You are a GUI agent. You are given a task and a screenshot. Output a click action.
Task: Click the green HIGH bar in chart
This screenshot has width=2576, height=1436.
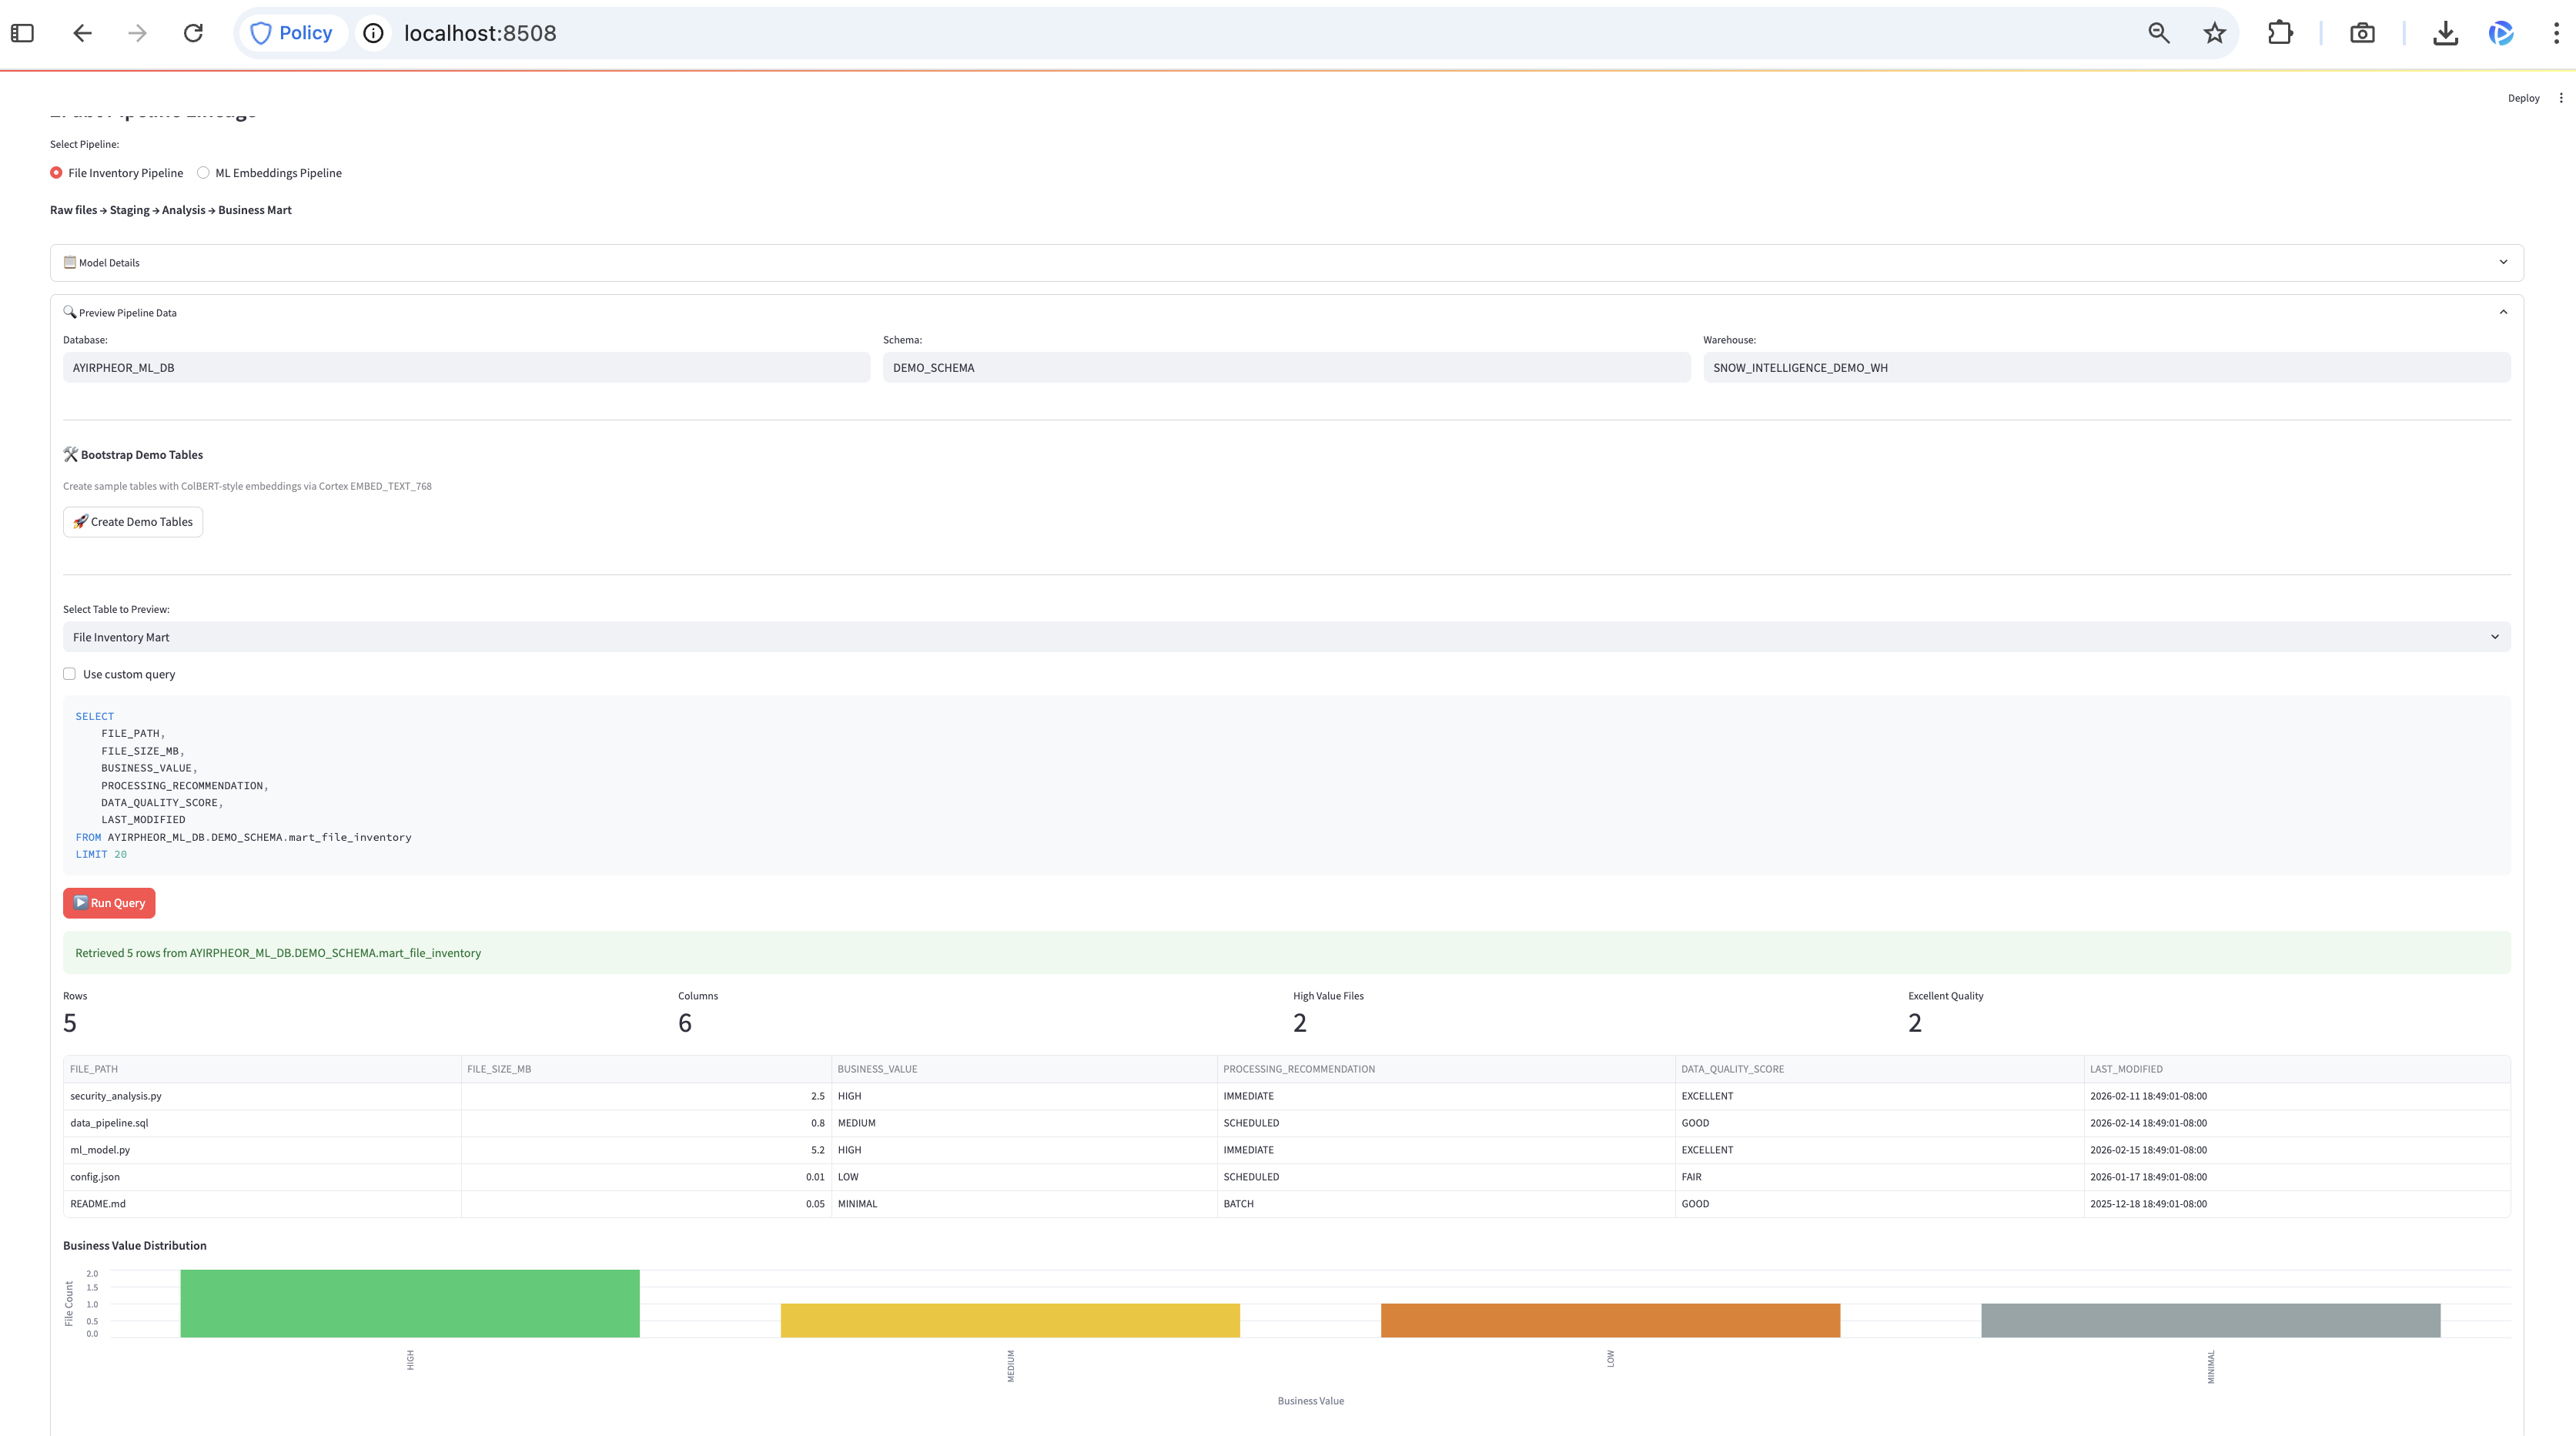tap(410, 1303)
